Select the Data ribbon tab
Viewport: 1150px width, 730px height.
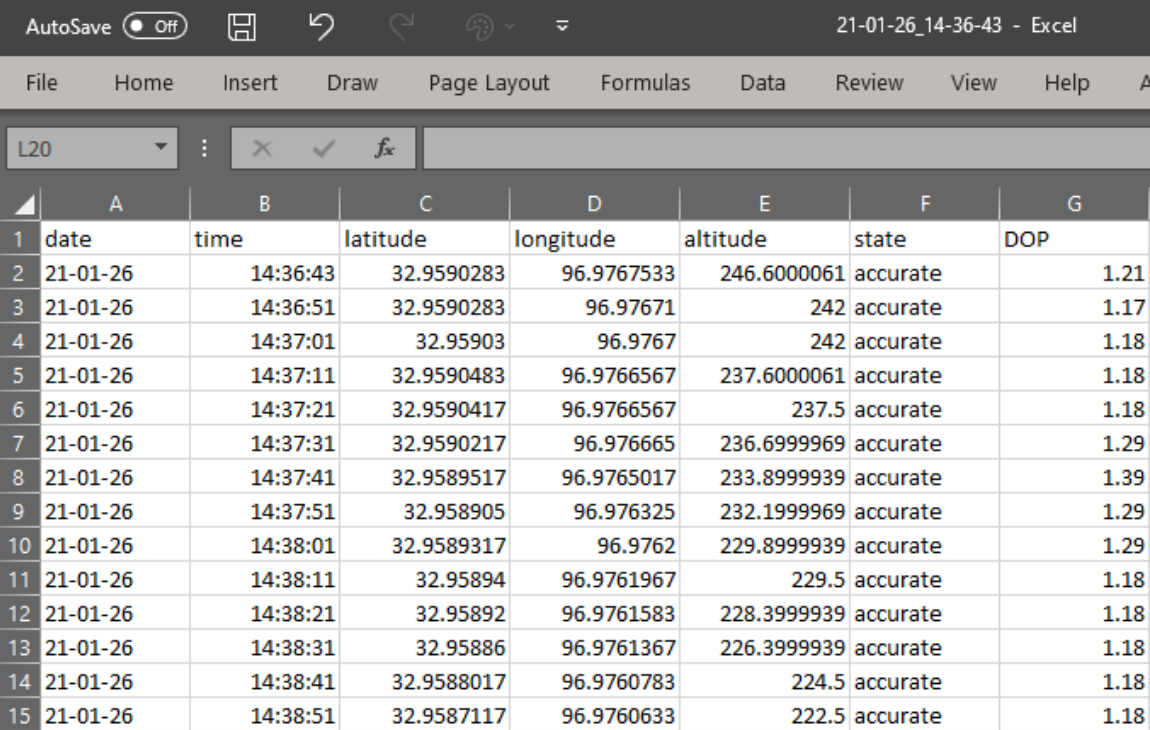point(762,84)
